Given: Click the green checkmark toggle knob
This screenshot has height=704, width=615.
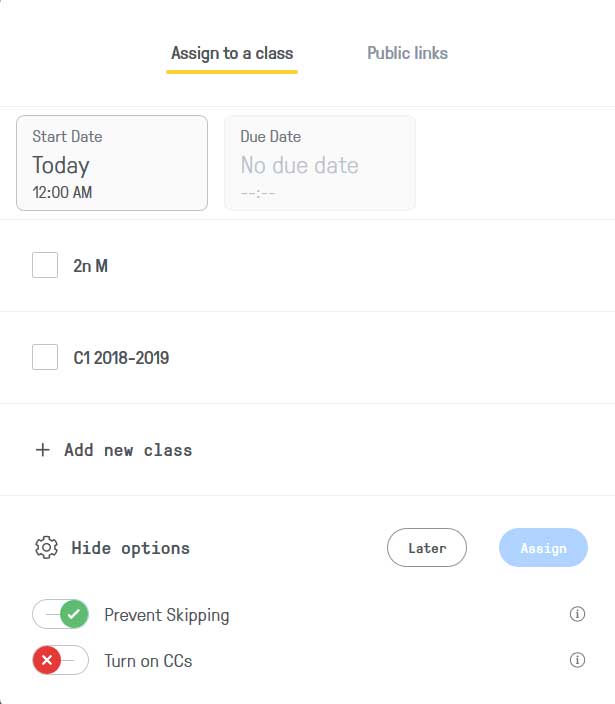Looking at the screenshot, I should click(x=74, y=614).
